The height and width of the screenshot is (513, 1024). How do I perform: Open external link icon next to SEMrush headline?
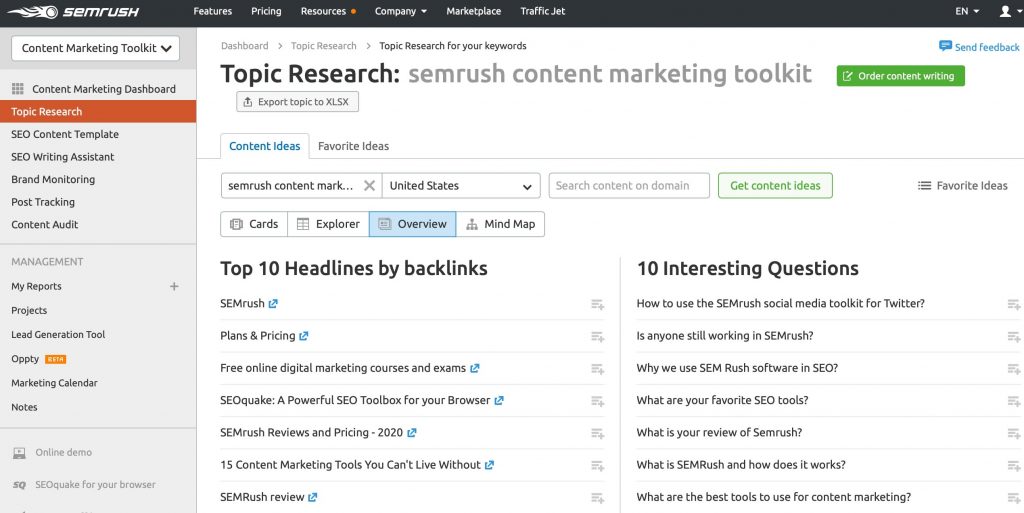pyautogui.click(x=273, y=303)
